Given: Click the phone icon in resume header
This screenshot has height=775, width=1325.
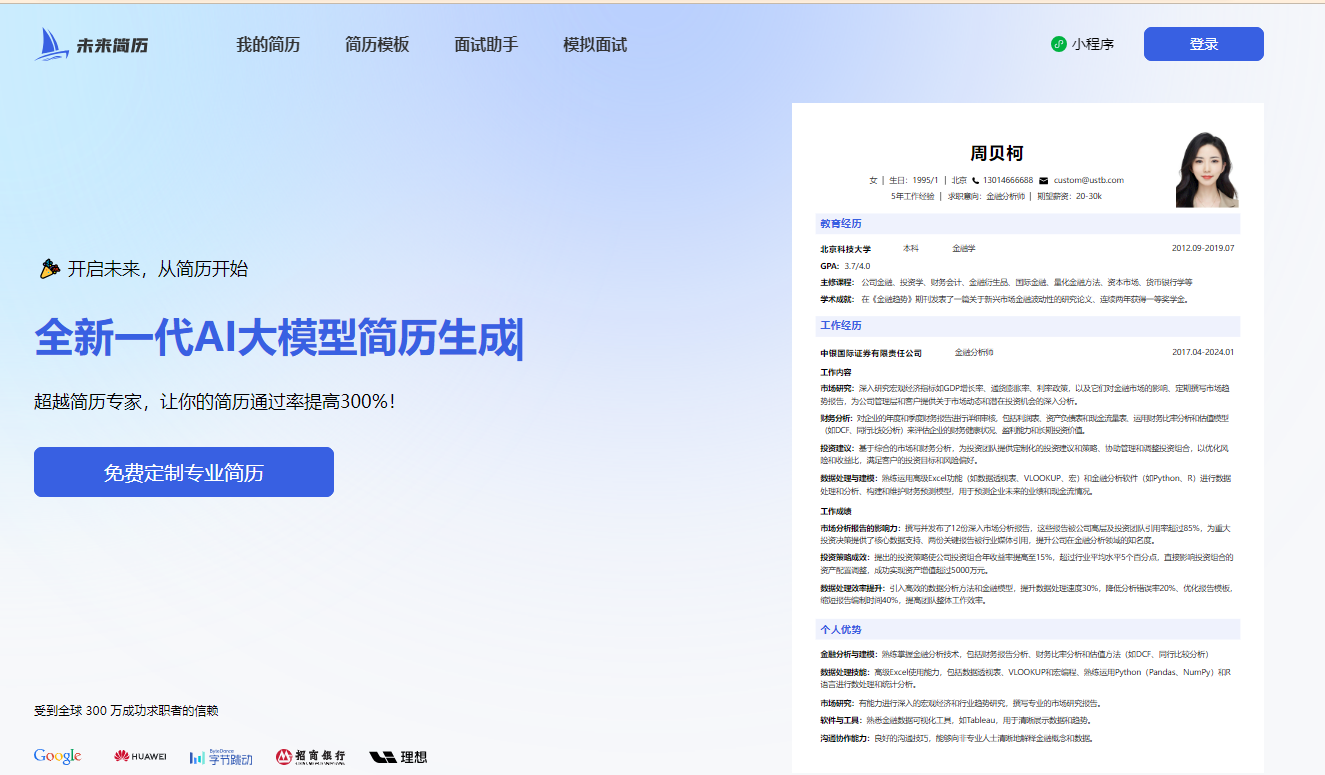Looking at the screenshot, I should click(x=975, y=180).
